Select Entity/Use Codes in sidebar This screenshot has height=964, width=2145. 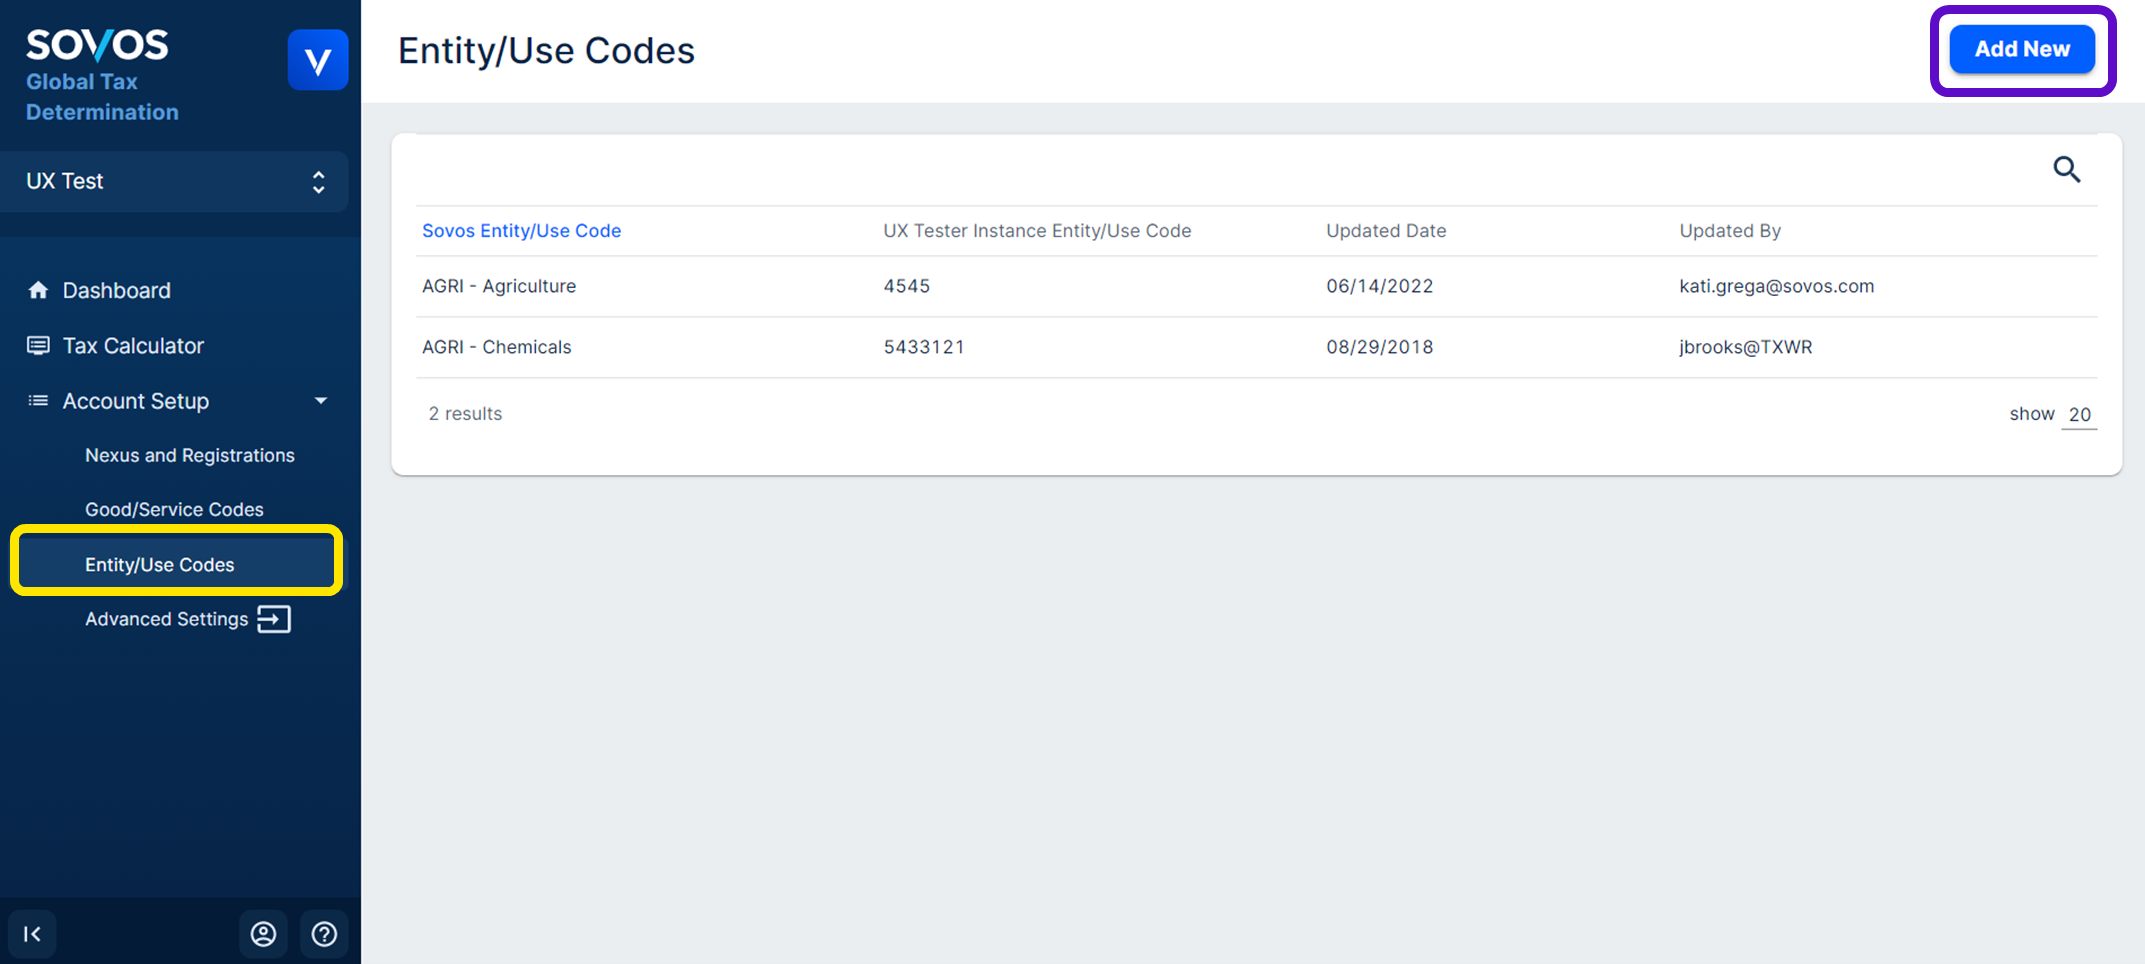click(x=160, y=564)
